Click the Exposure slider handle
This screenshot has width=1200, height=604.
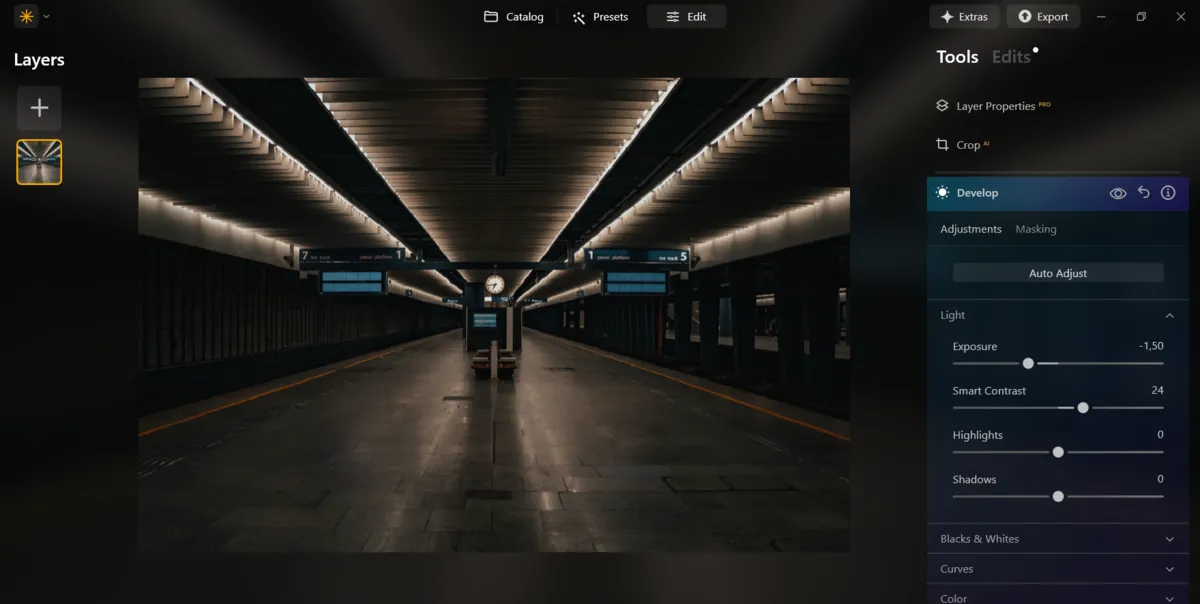click(x=1027, y=363)
